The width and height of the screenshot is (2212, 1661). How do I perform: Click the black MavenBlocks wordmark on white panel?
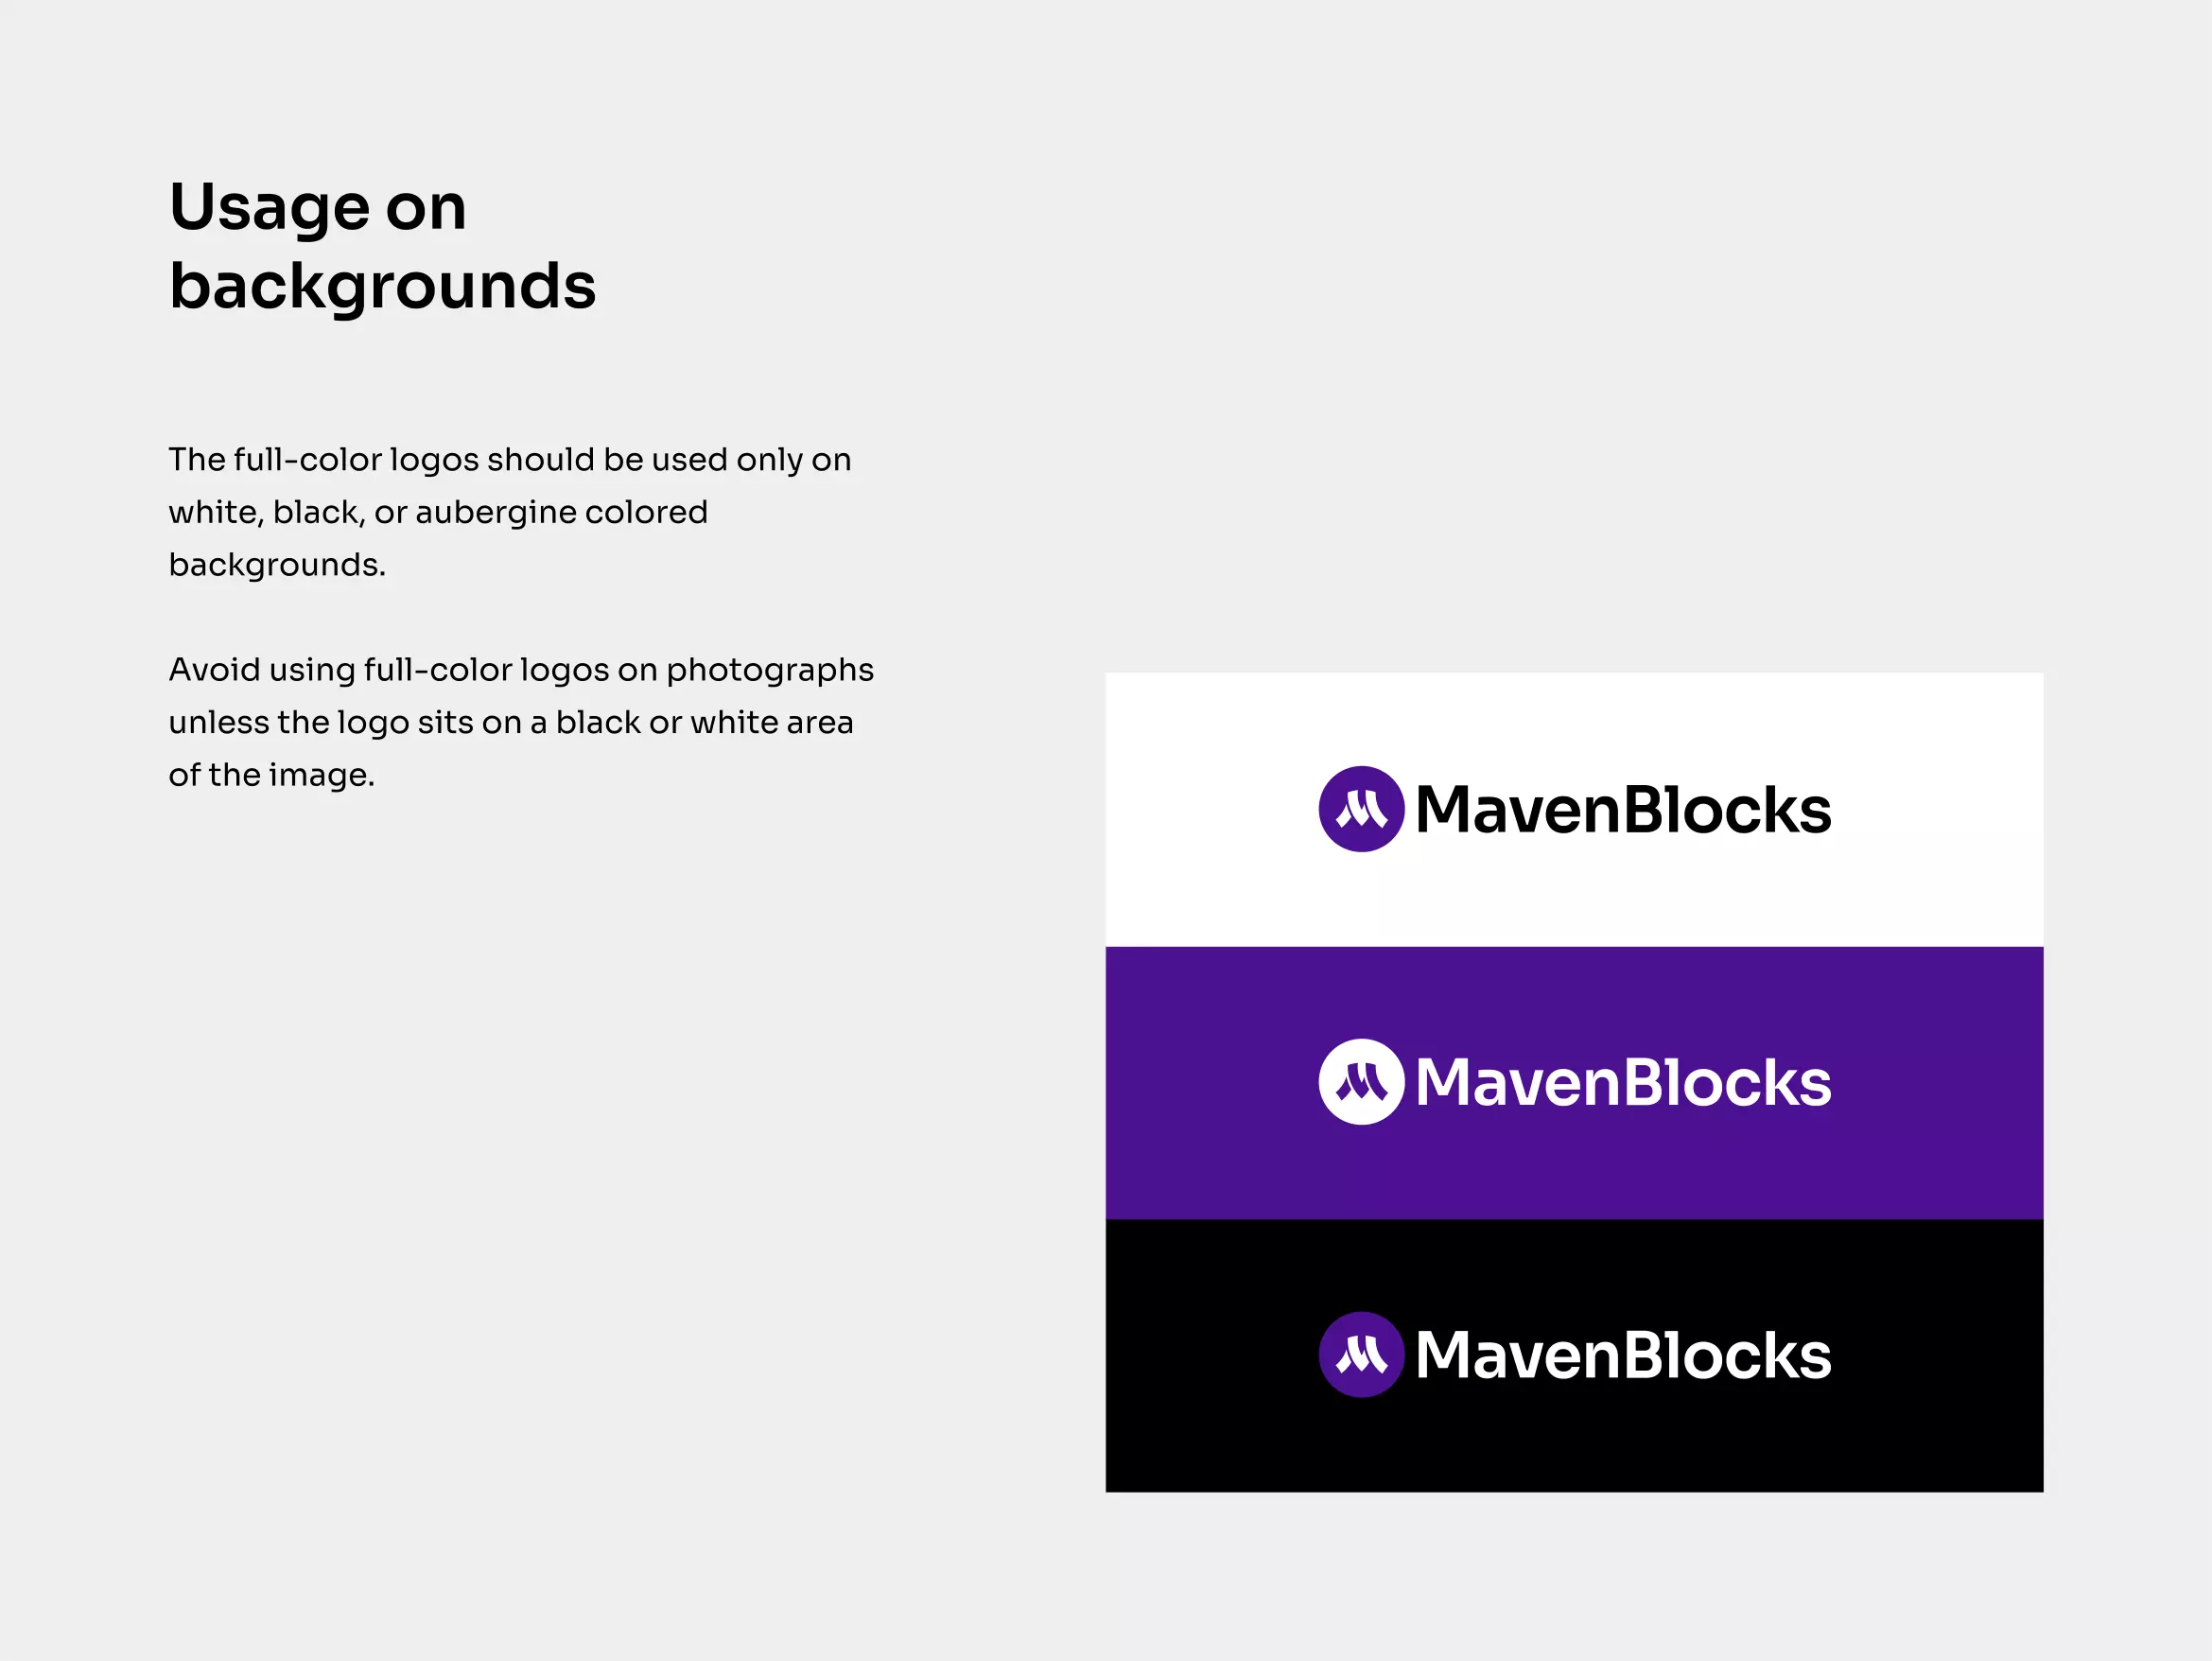tap(1623, 810)
